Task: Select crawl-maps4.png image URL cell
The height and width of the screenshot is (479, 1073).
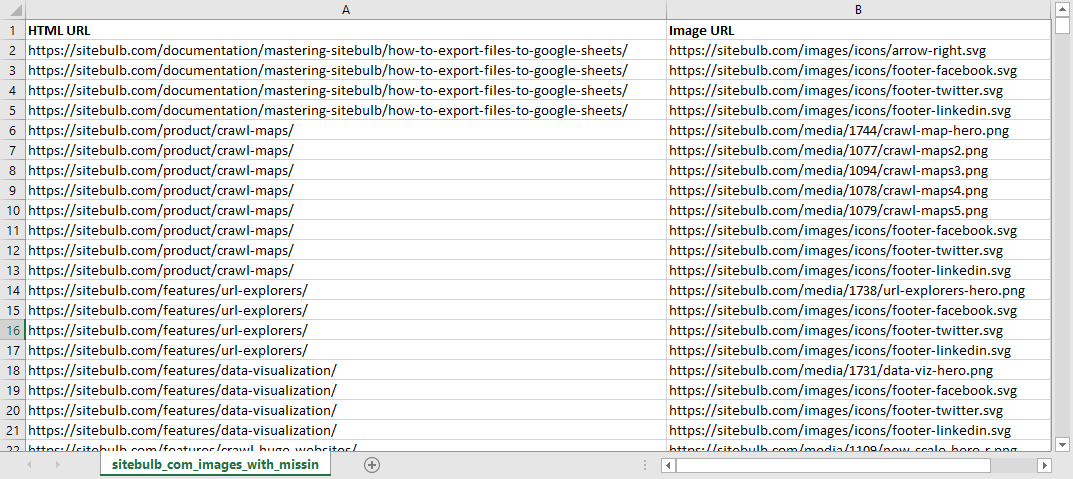Action: pos(858,190)
